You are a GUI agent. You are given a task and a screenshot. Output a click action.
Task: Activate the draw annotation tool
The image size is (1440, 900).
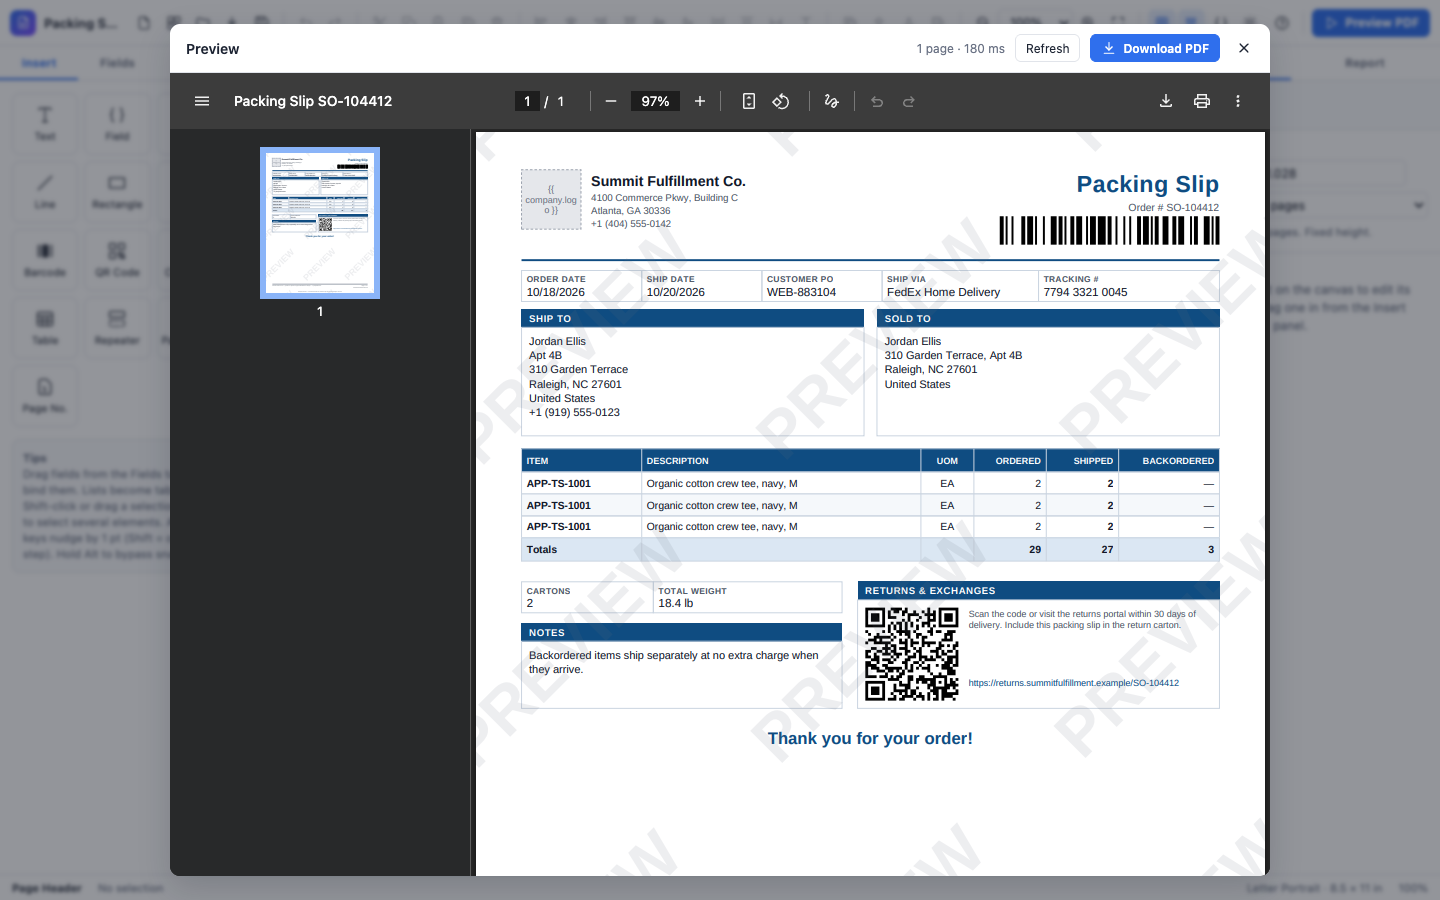[831, 101]
